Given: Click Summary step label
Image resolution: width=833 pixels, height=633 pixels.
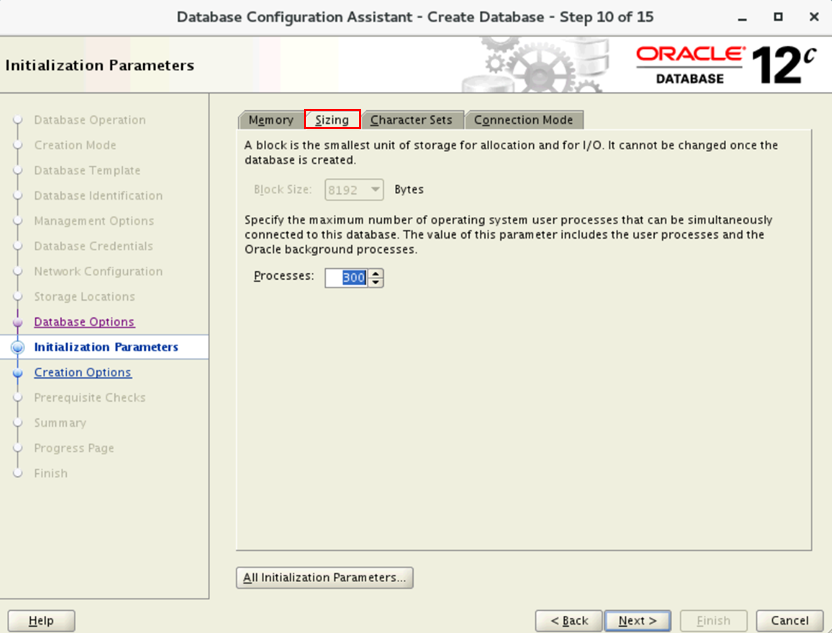Looking at the screenshot, I should pyautogui.click(x=60, y=423).
